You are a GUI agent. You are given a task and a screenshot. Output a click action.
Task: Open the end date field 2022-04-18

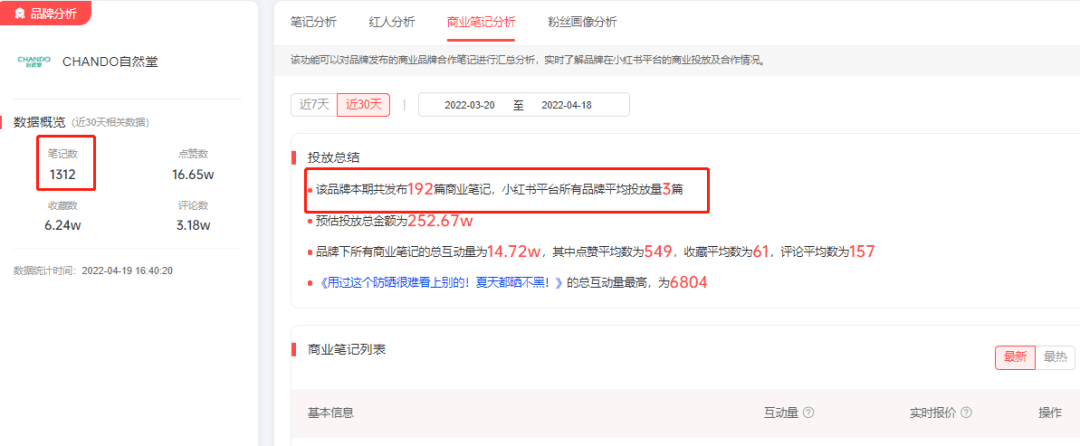tap(568, 105)
